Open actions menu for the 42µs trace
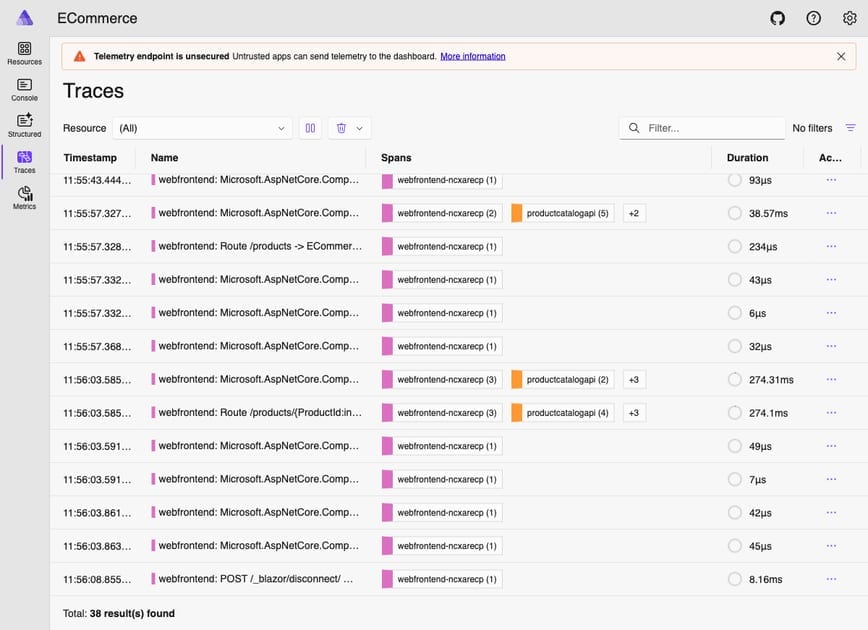Viewport: 868px width, 630px height. pos(831,513)
